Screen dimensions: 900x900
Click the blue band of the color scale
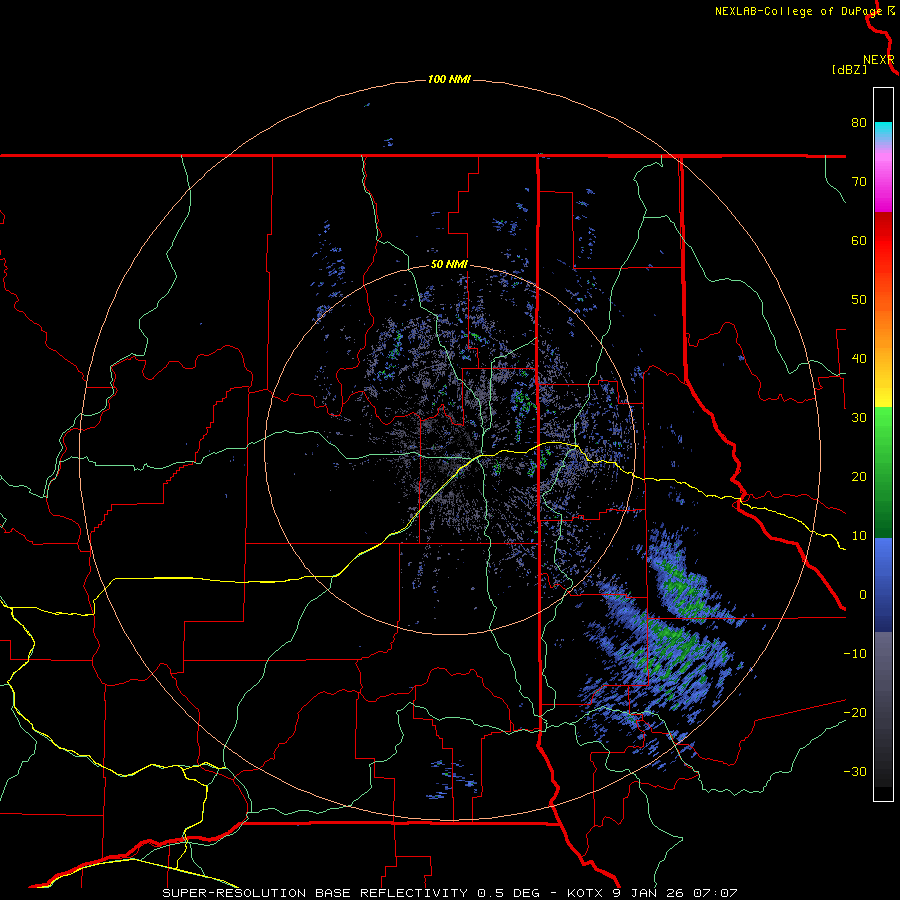pos(883,585)
